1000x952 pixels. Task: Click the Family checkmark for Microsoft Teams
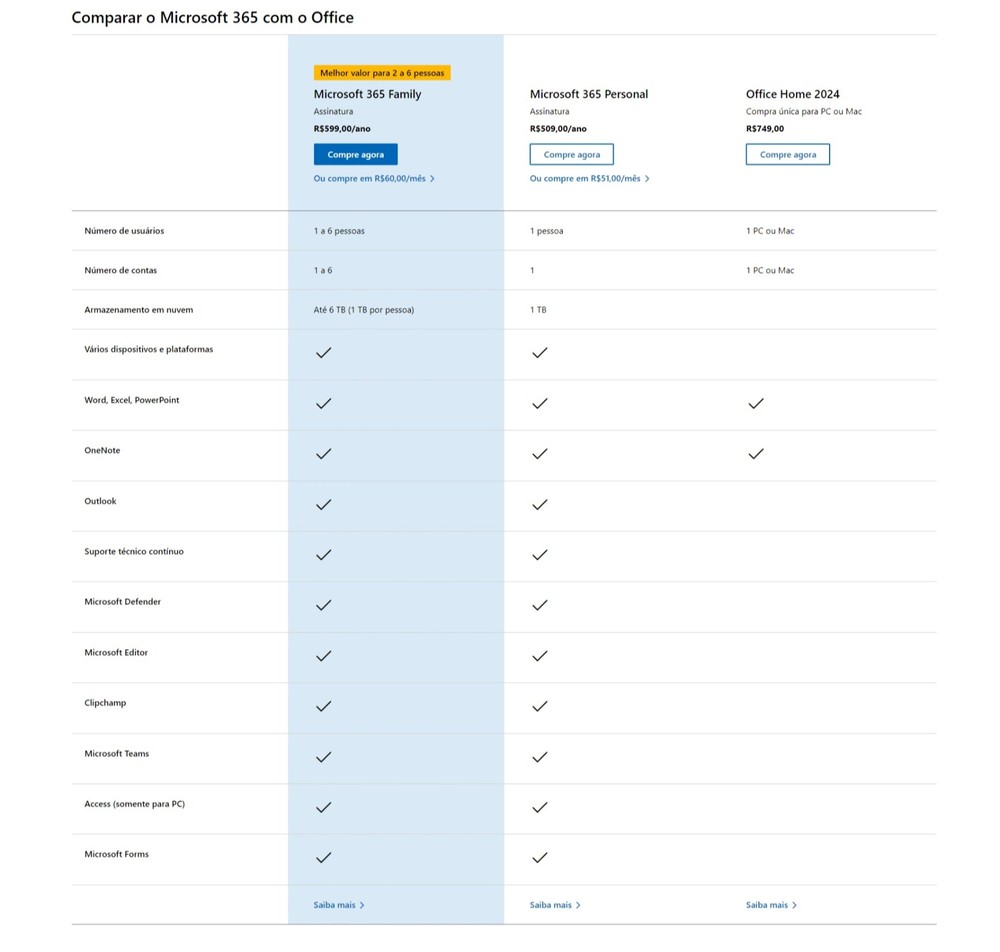pyautogui.click(x=323, y=758)
